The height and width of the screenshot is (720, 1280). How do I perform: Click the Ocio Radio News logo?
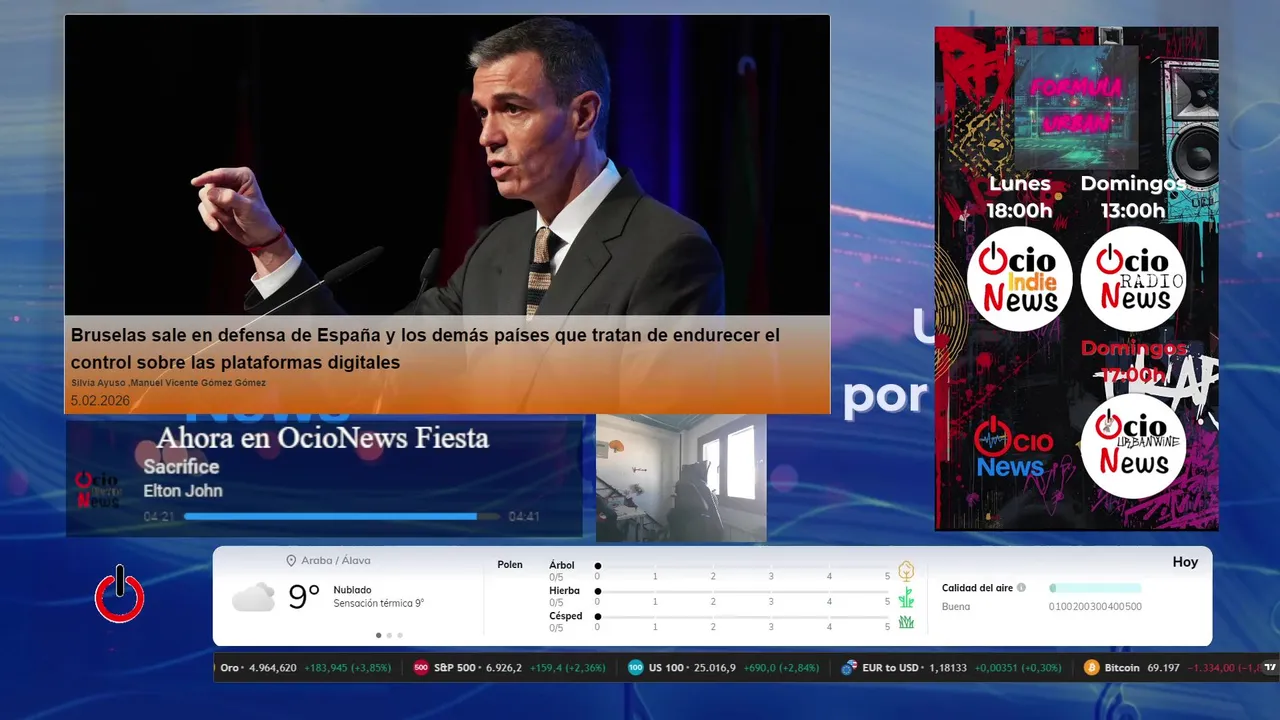[1133, 278]
